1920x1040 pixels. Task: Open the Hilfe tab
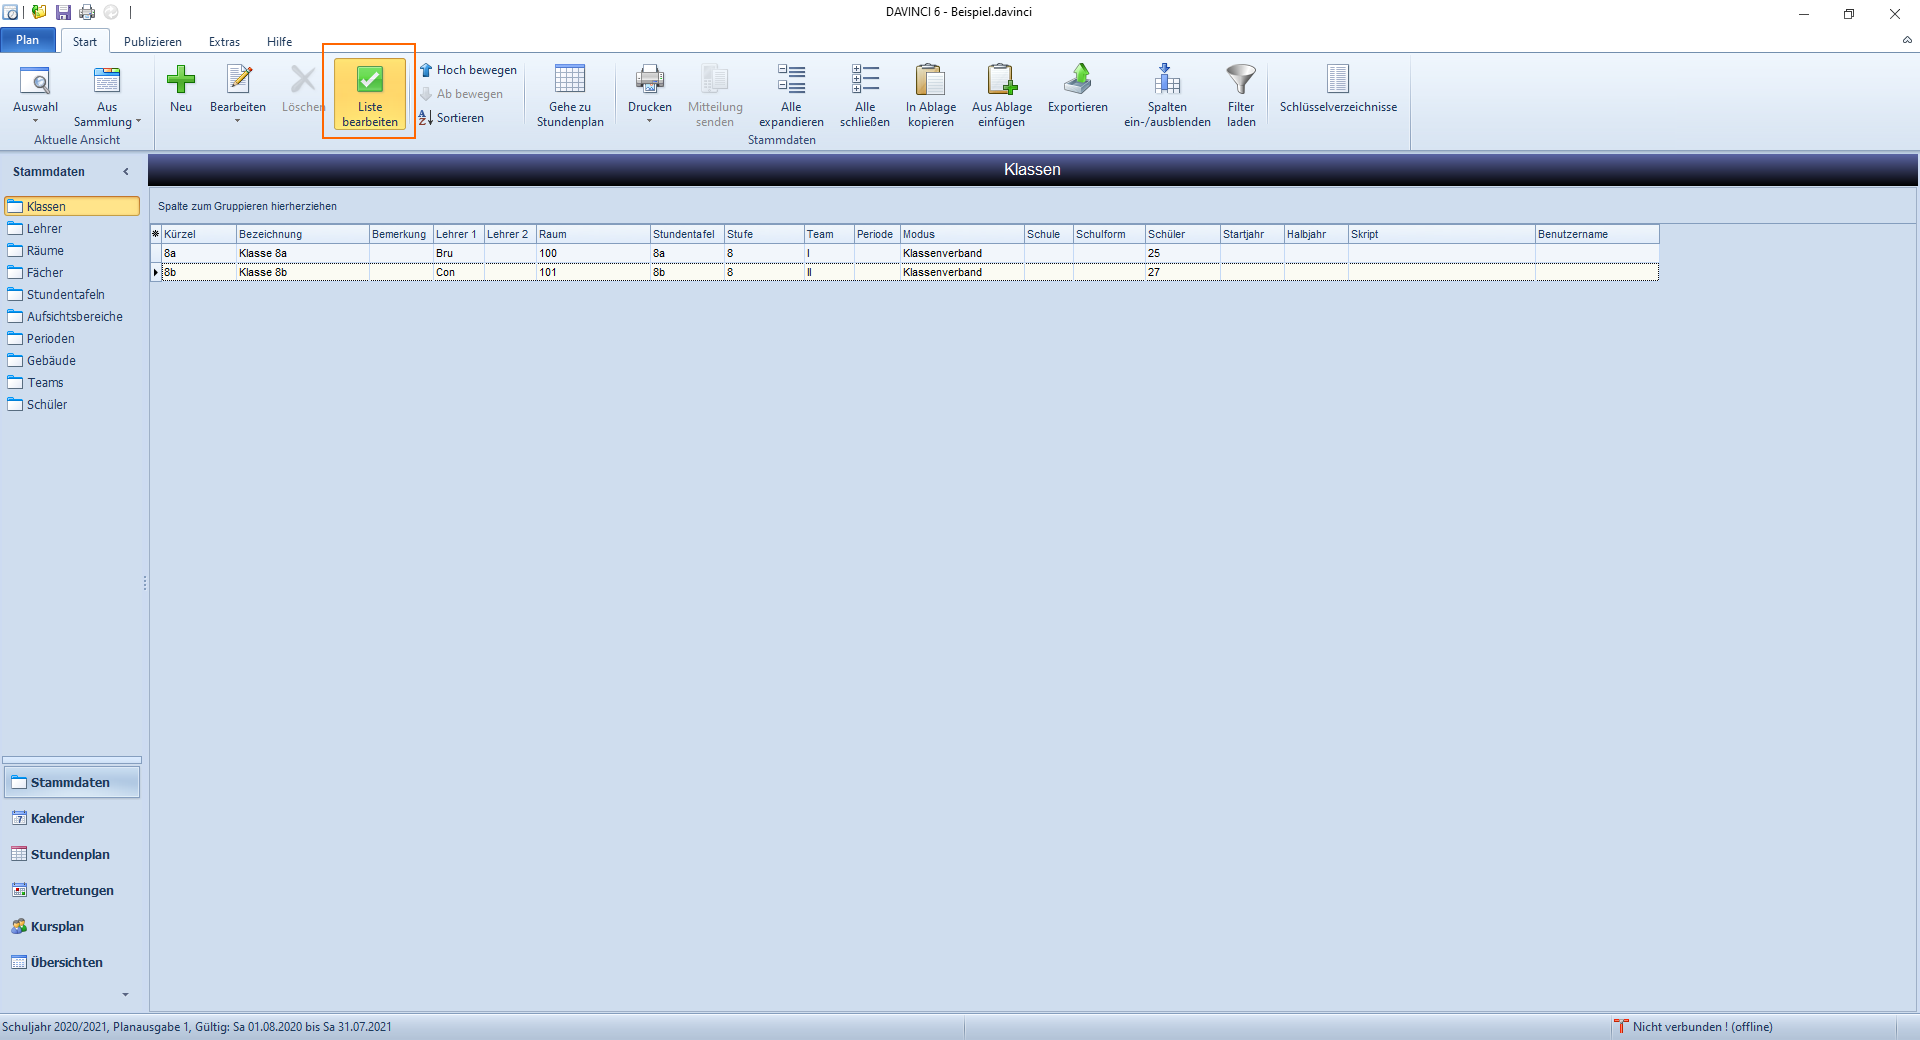tap(279, 41)
